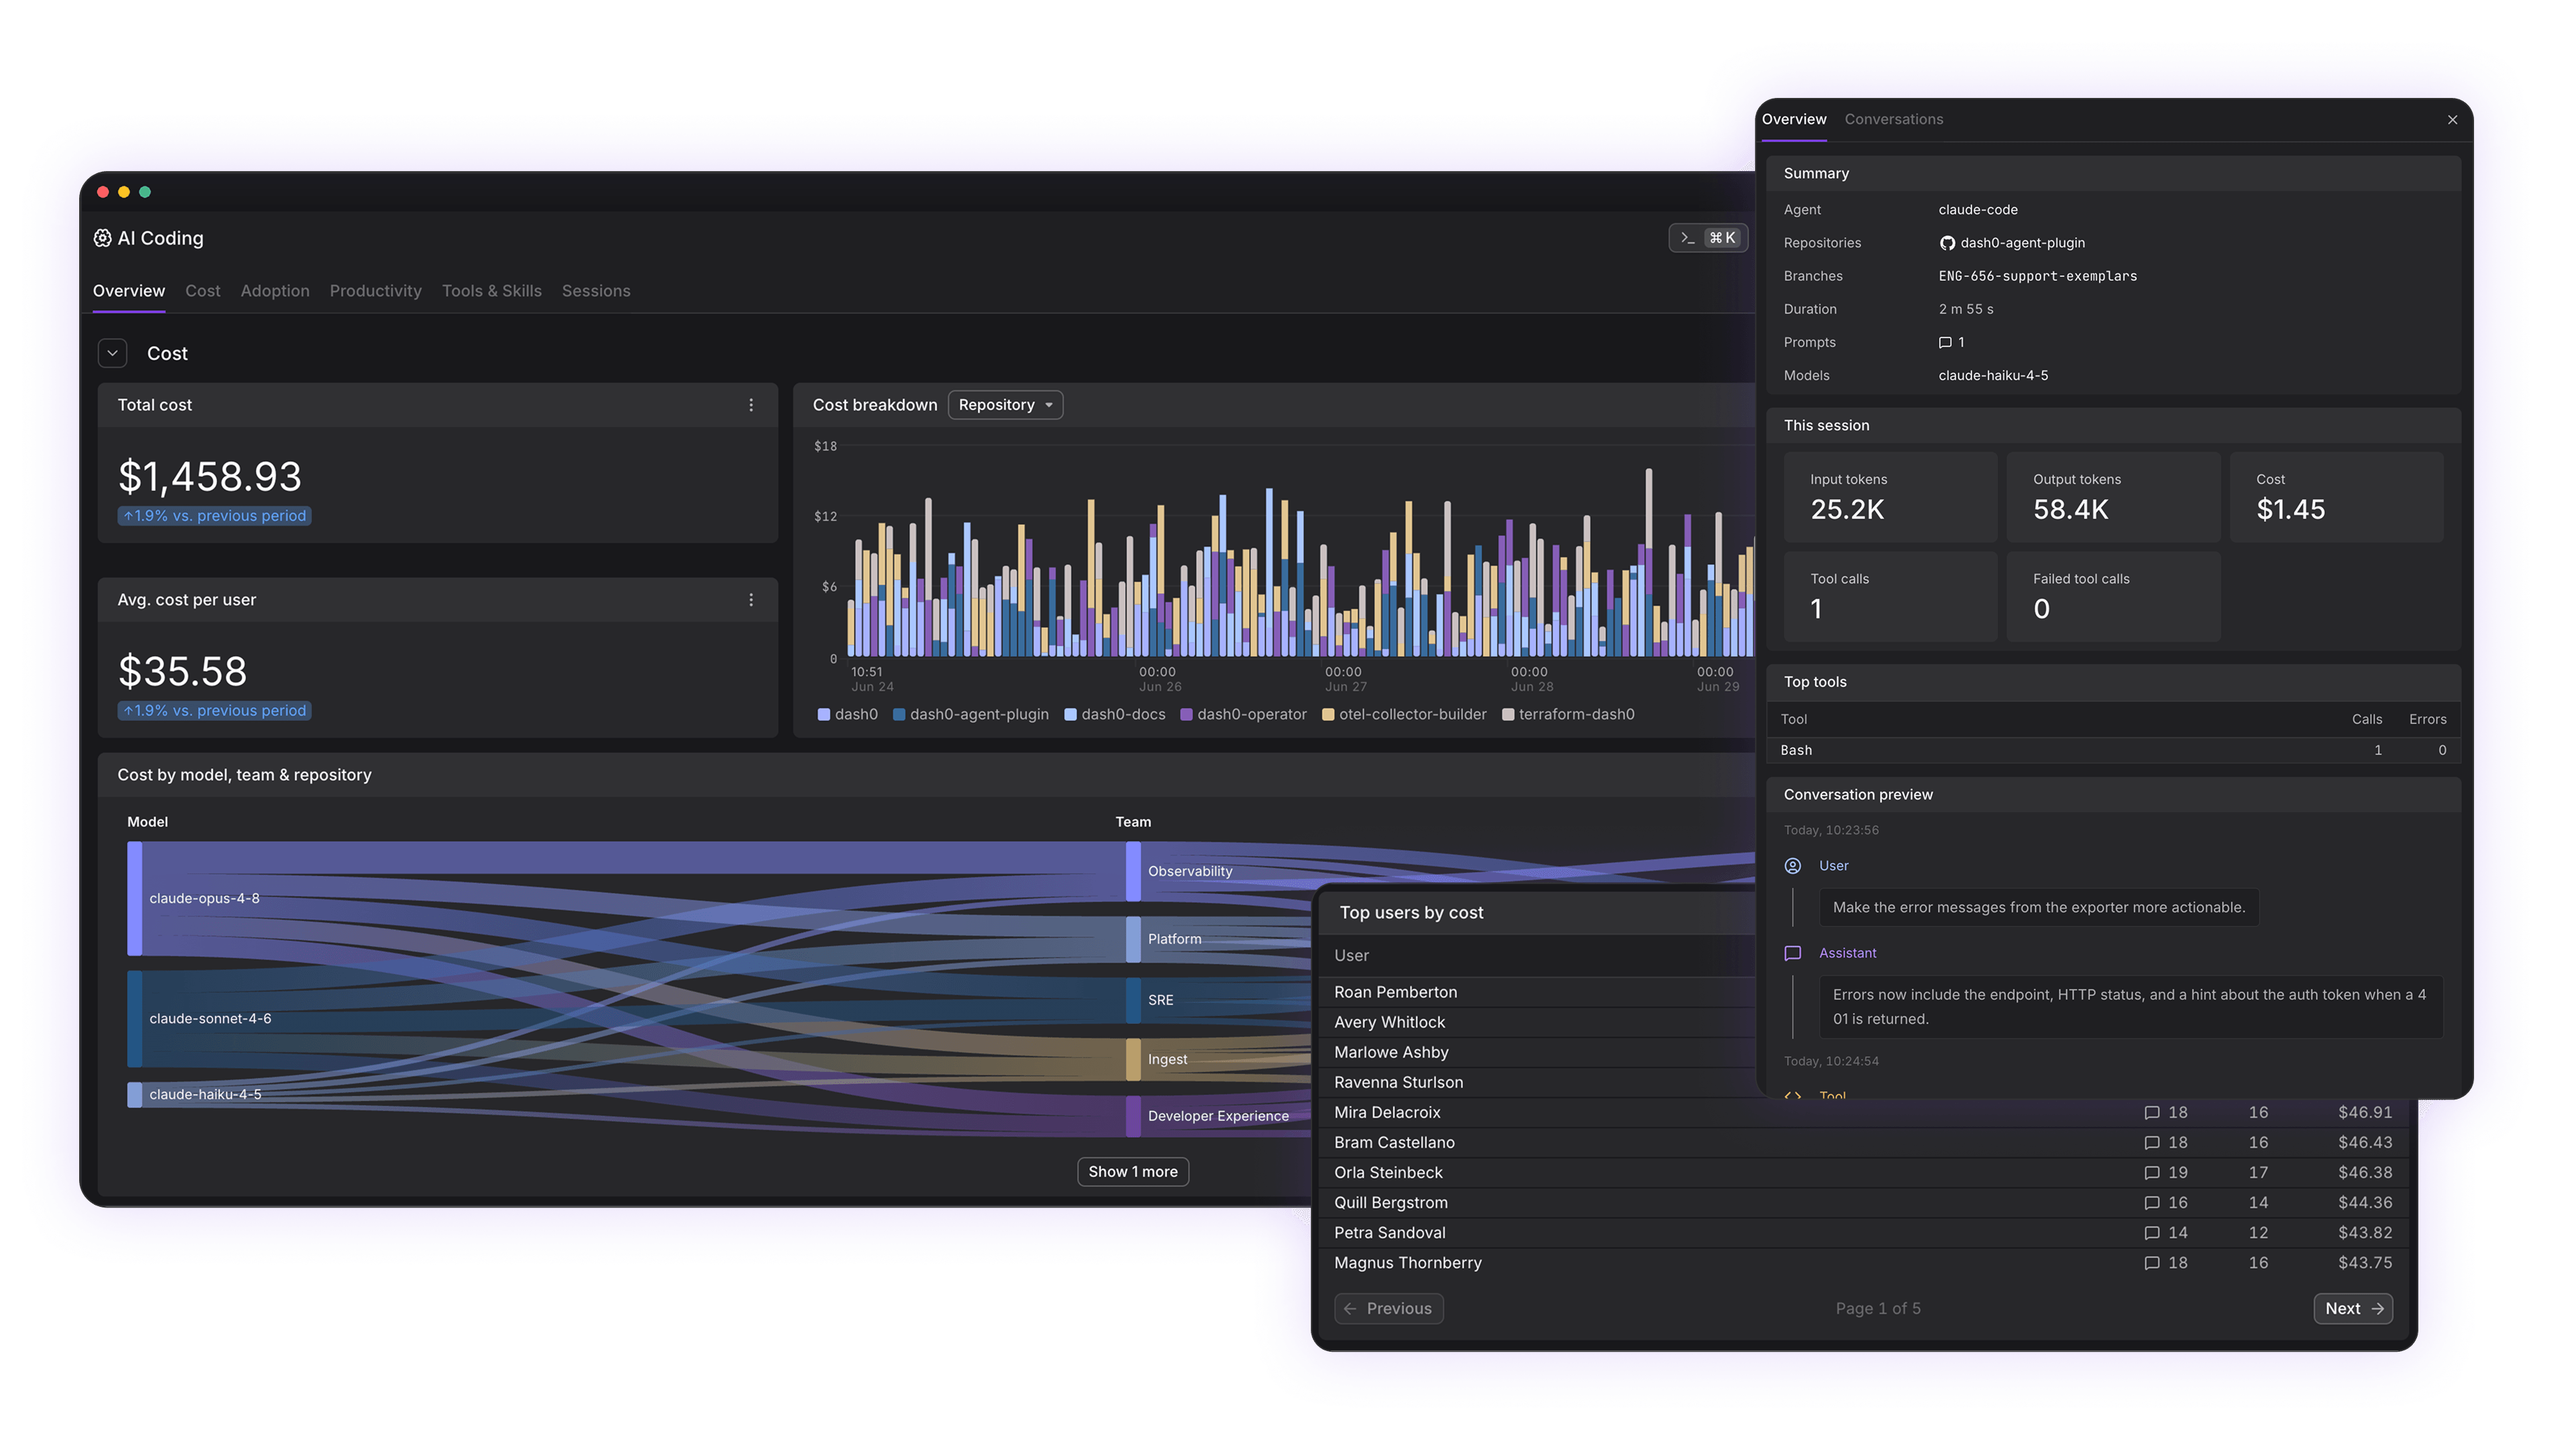Switch to Conversations tab in session panel
This screenshot has height=1449, width=2576.
[1894, 119]
